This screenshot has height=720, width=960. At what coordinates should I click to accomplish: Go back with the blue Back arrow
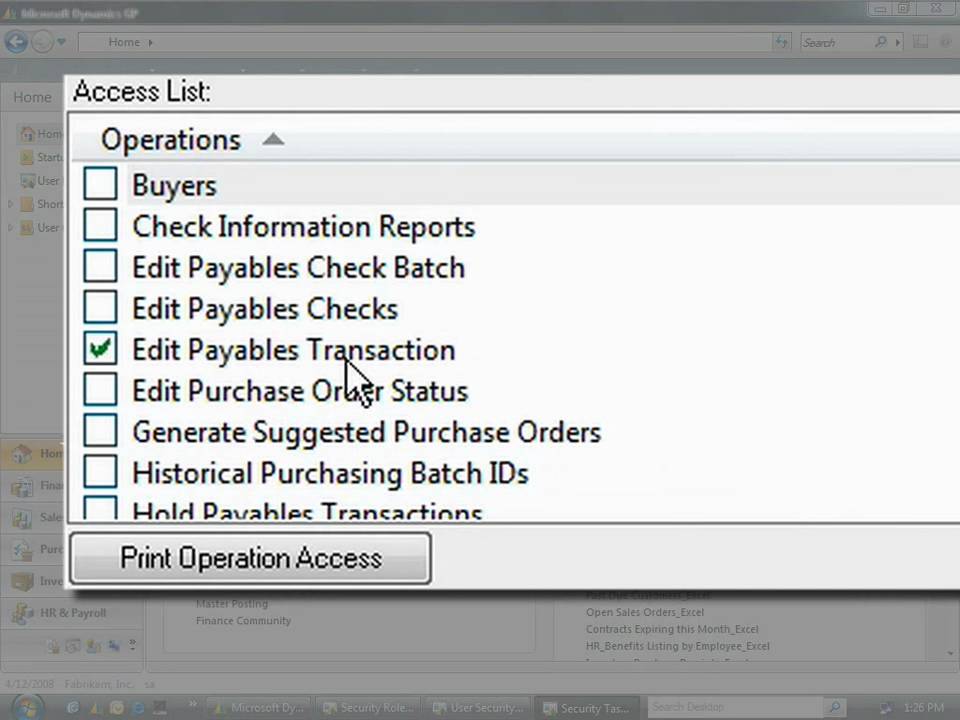coord(17,42)
